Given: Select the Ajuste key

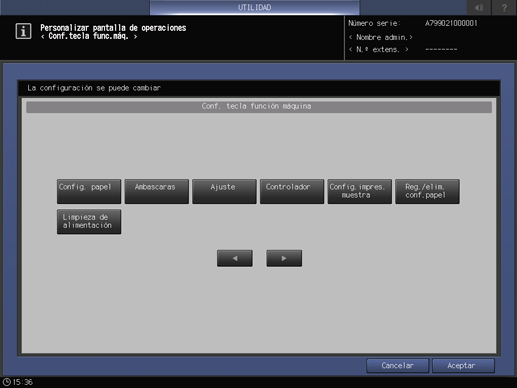Looking at the screenshot, I should [224, 191].
